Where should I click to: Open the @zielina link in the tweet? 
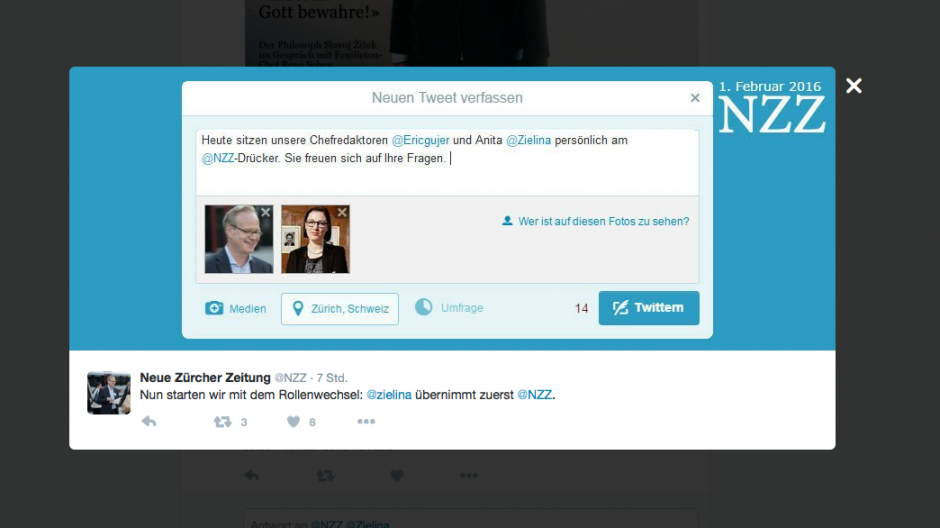pyautogui.click(x=389, y=395)
